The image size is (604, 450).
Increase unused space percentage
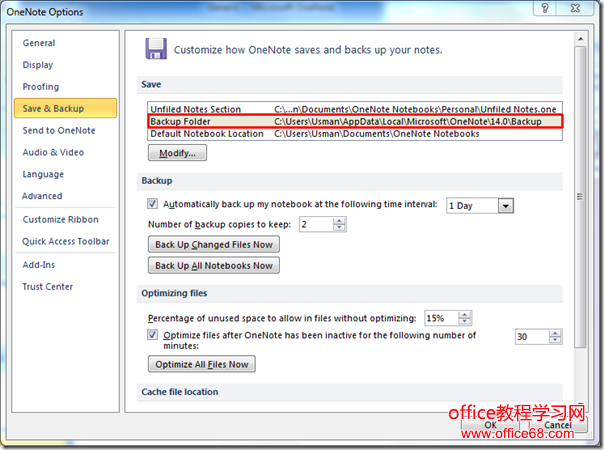465,315
